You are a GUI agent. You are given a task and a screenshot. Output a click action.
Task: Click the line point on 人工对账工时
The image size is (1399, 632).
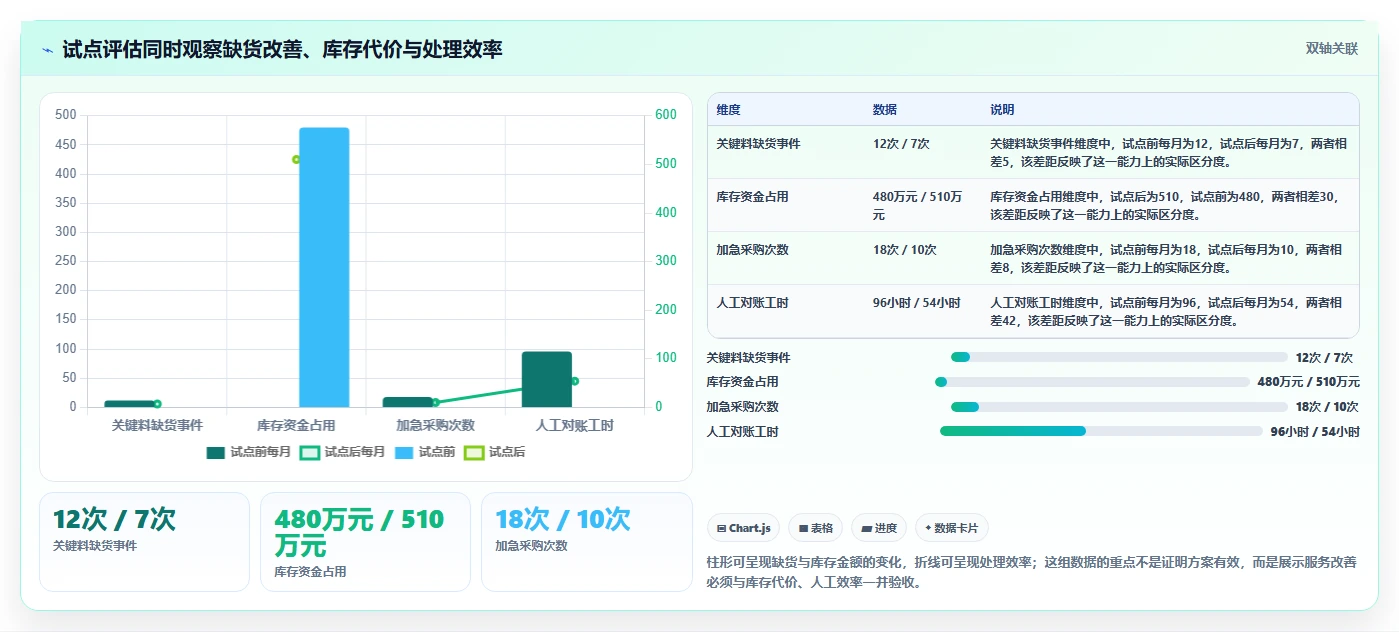(x=575, y=381)
